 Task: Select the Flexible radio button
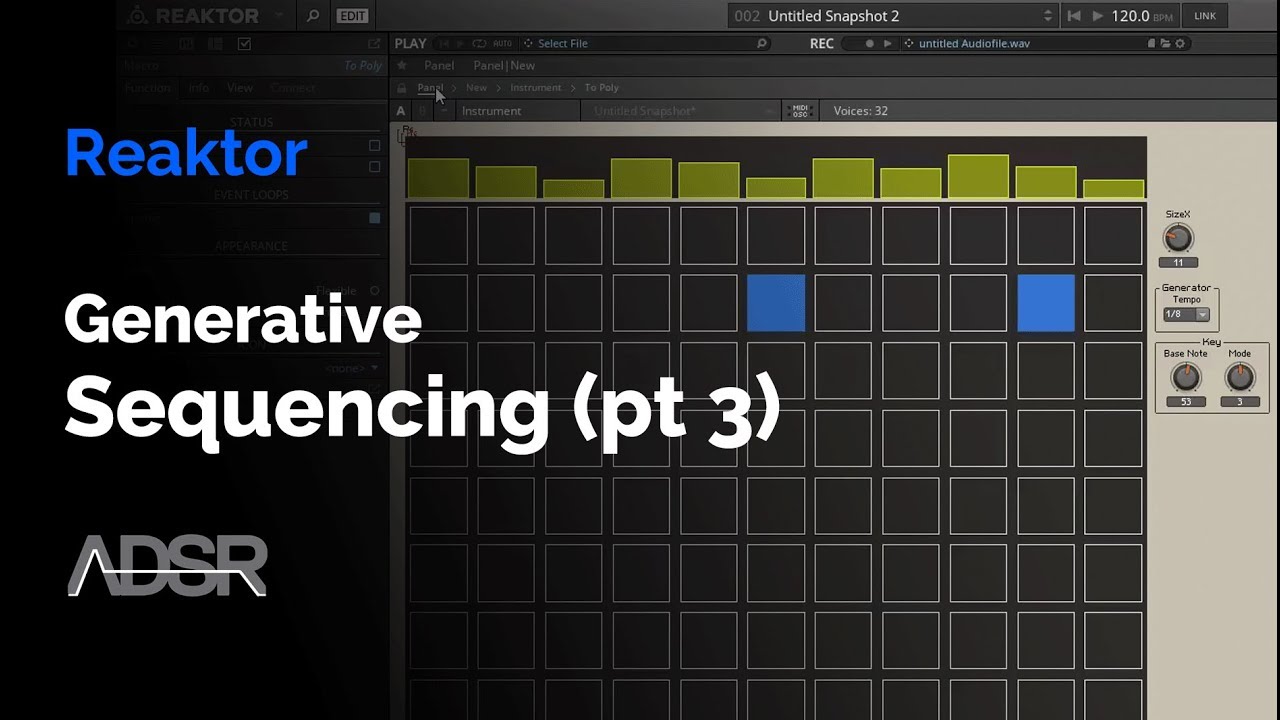pos(375,291)
